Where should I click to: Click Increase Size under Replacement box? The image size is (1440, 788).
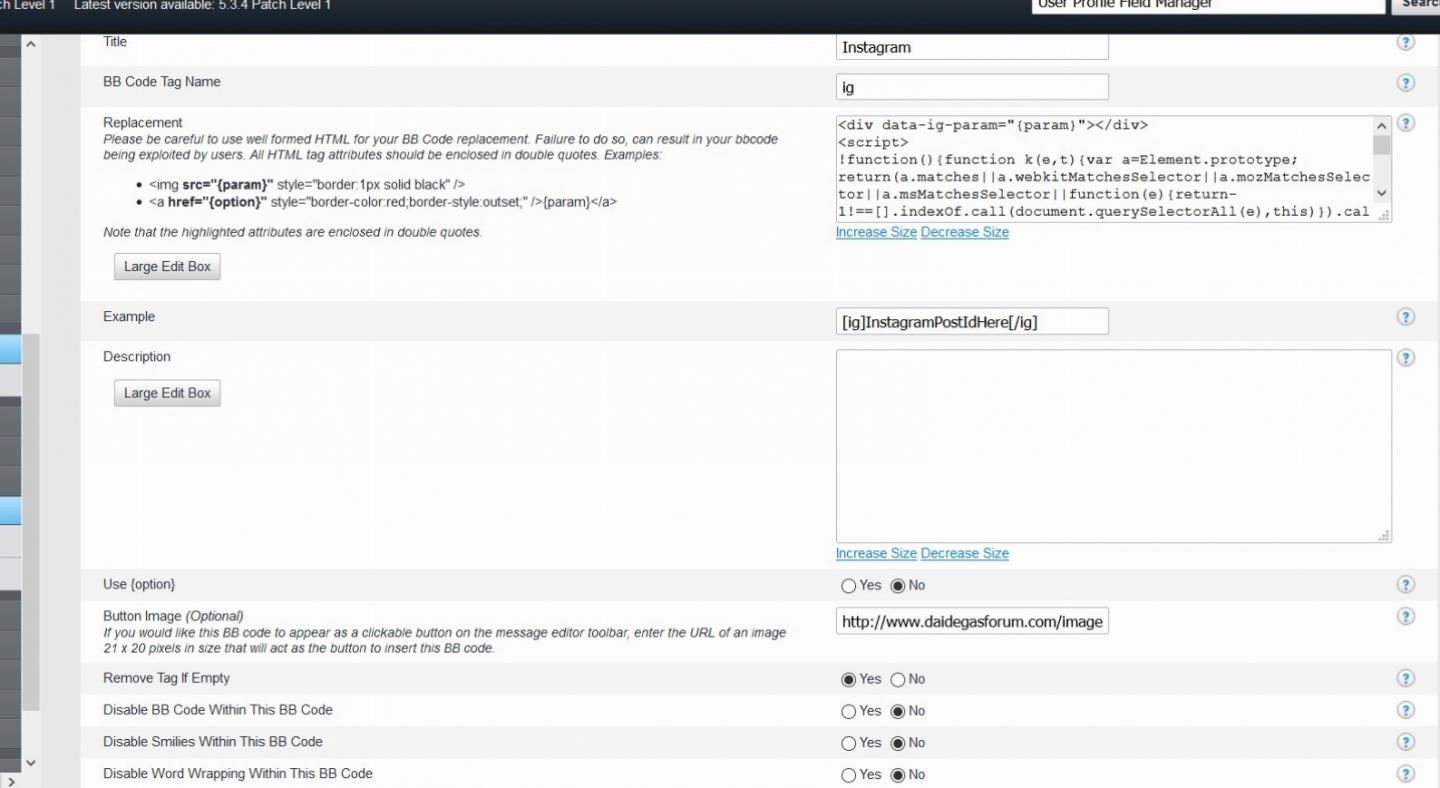[876, 232]
